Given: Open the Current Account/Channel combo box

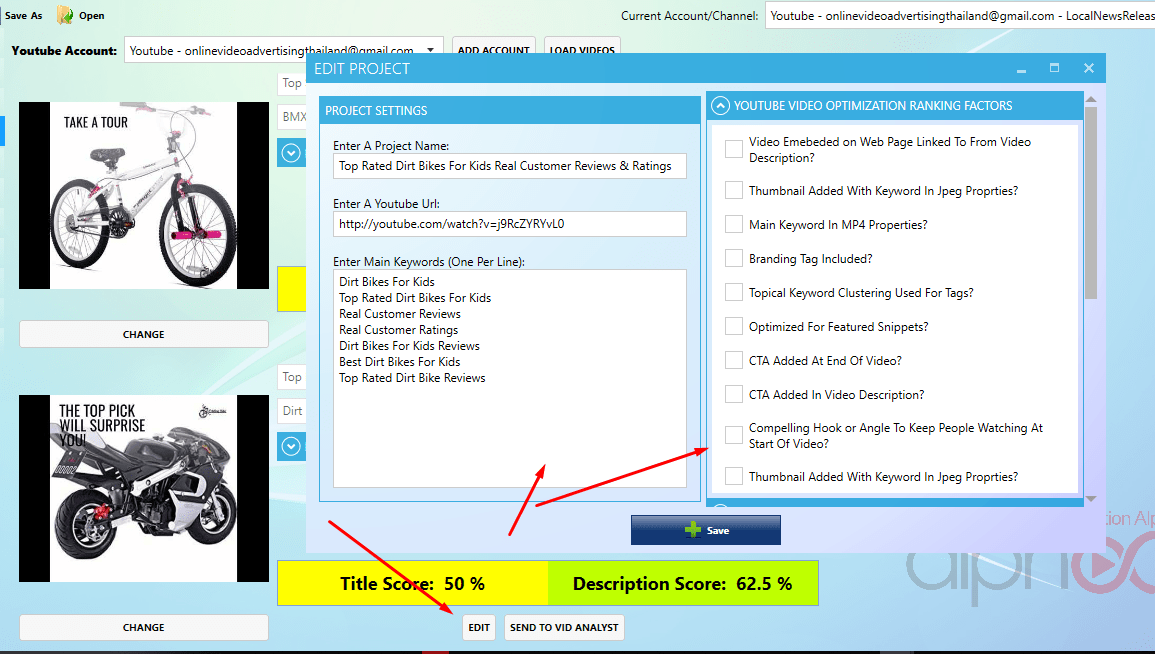Looking at the screenshot, I should click(958, 16).
